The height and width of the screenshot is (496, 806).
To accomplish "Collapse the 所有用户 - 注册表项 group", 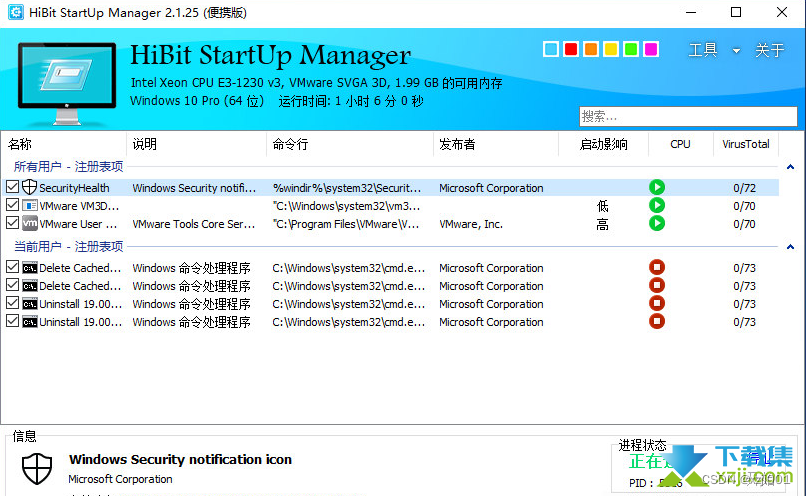I will pos(790,167).
